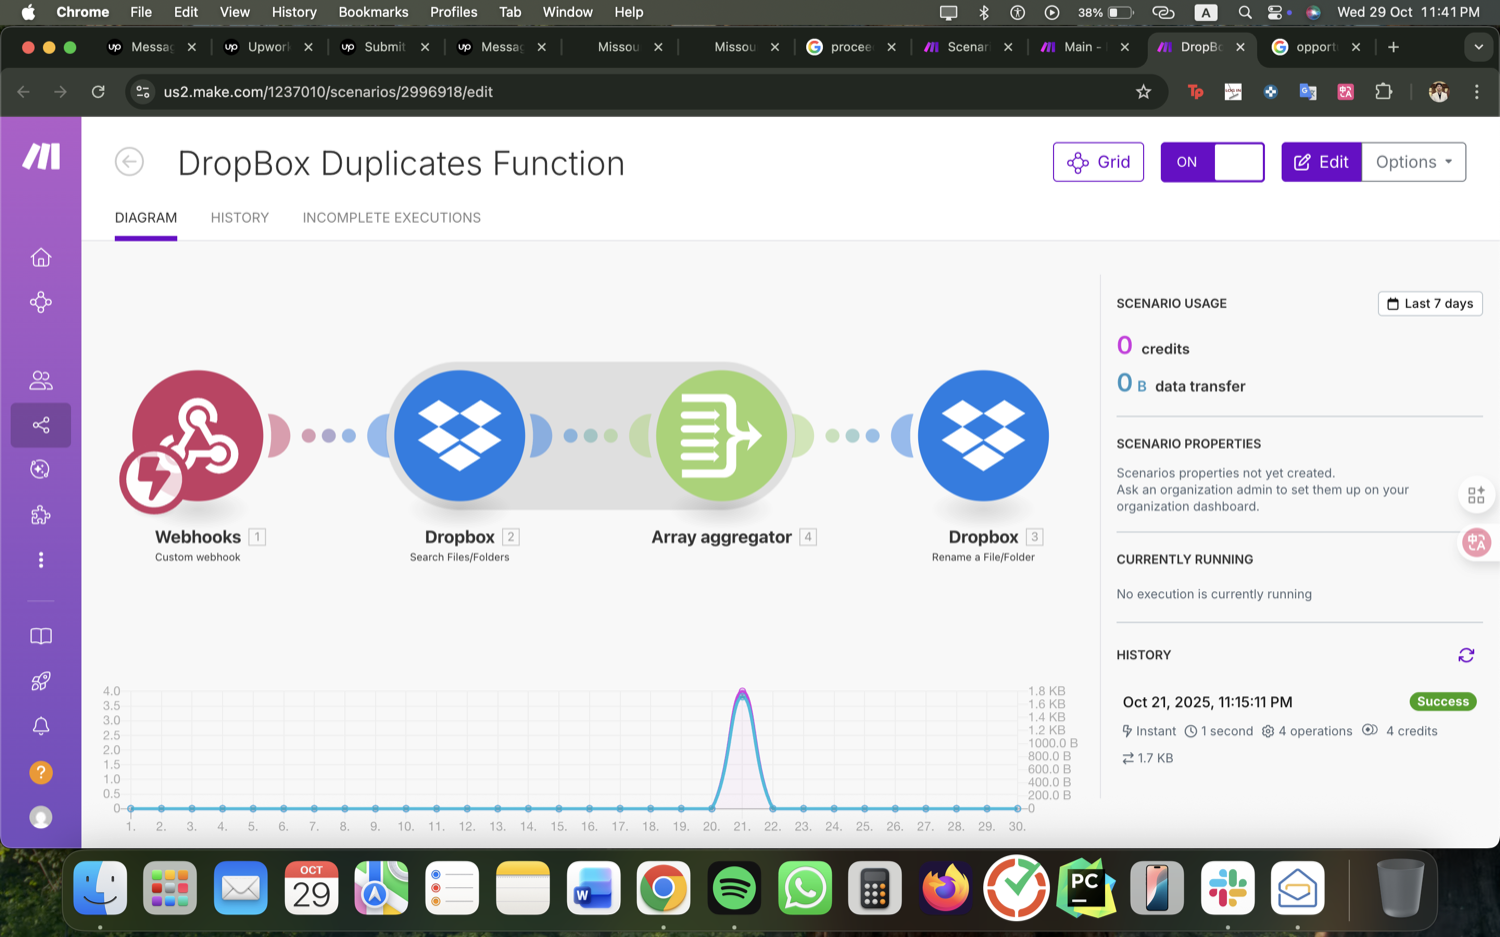The image size is (1500, 937).
Task: Click the Dropbox module number 2 badge
Action: point(511,537)
